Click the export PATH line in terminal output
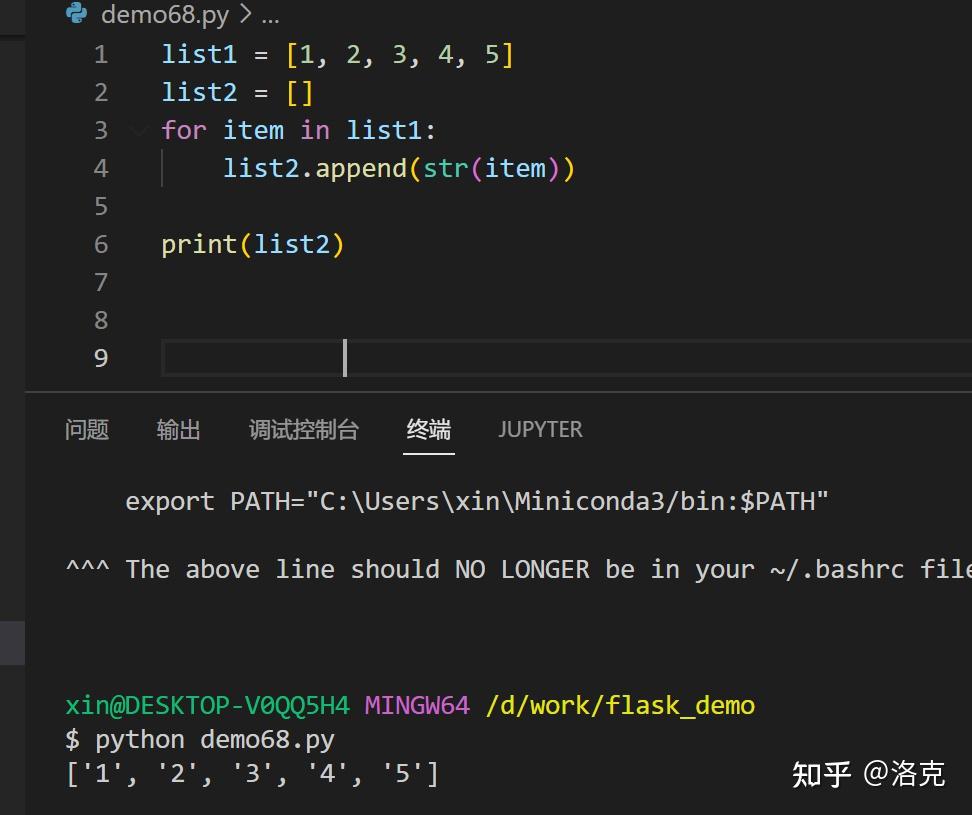This screenshot has width=972, height=815. pos(475,501)
